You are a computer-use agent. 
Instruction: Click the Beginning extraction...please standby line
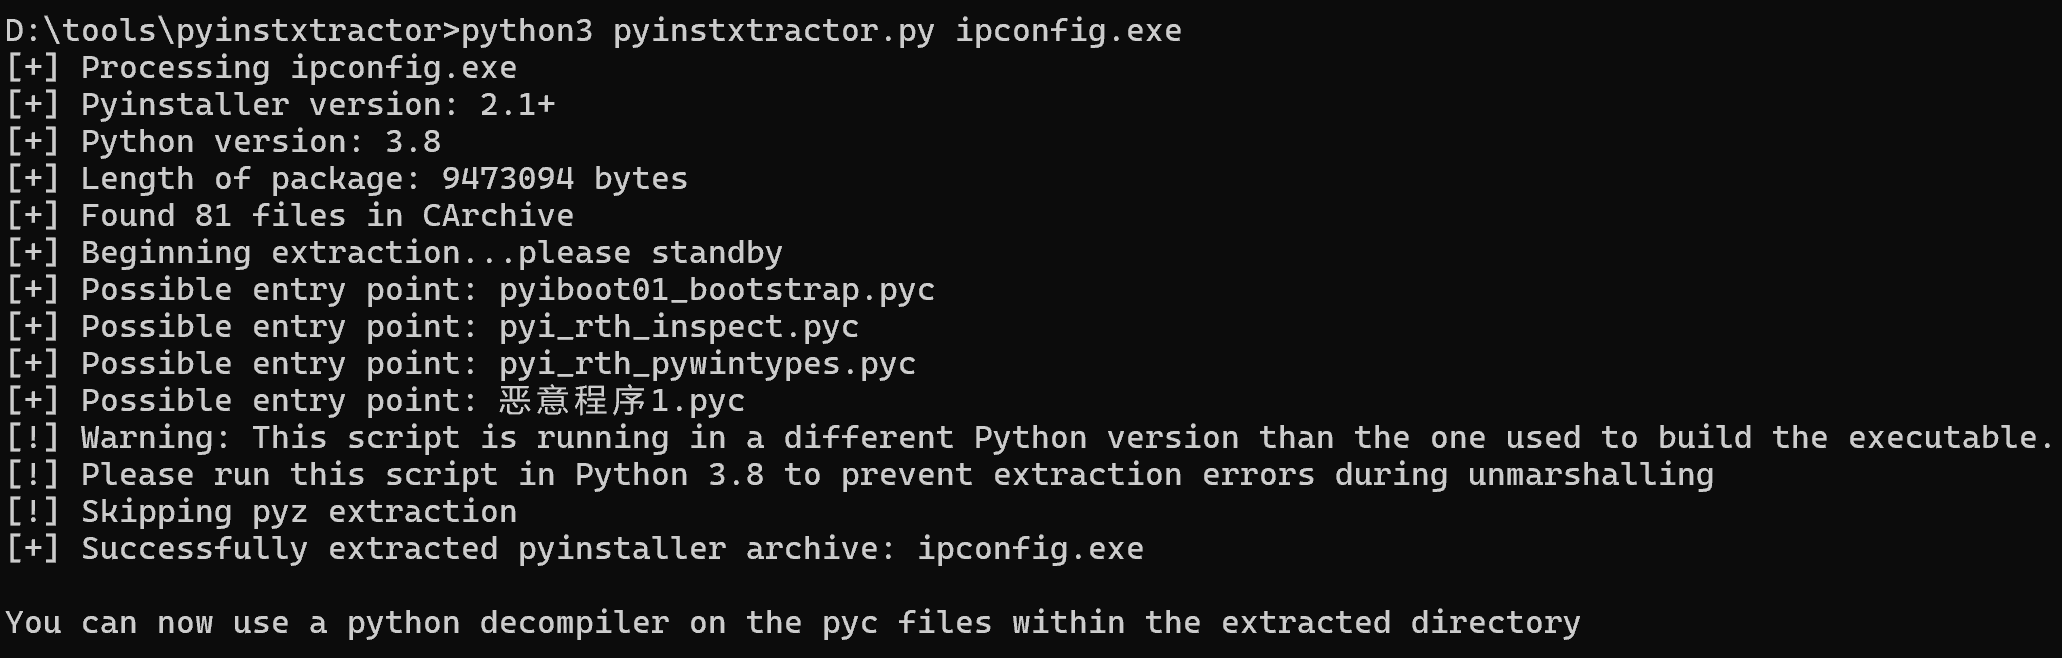394,253
